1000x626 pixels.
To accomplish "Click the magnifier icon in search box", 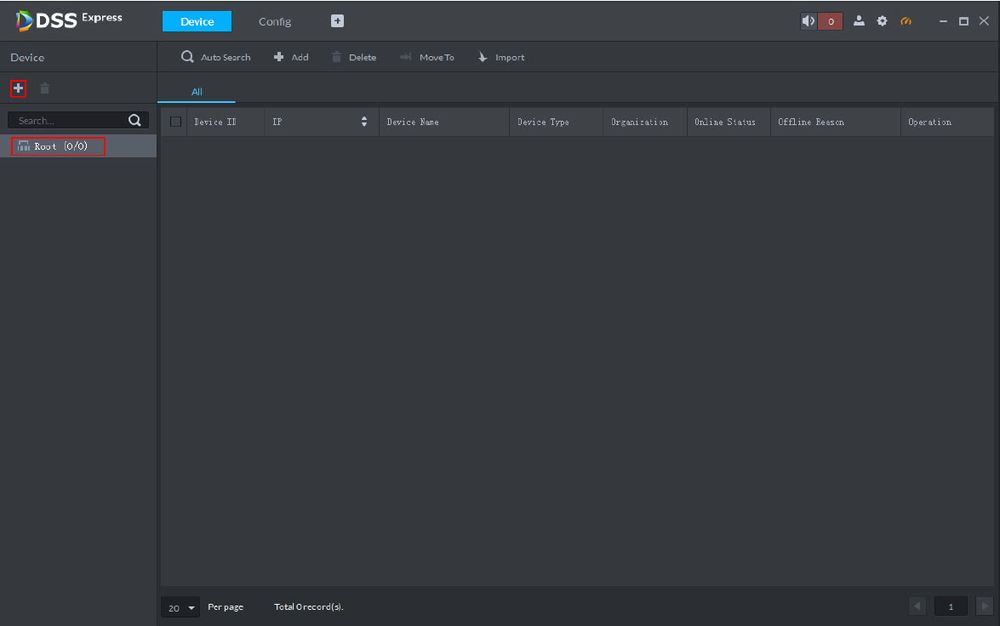I will coord(135,120).
